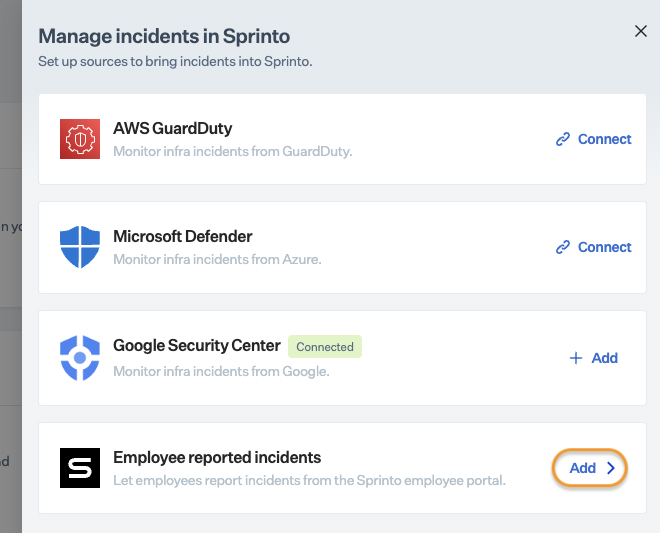Select the AWS GuardDuty title text

(x=173, y=128)
